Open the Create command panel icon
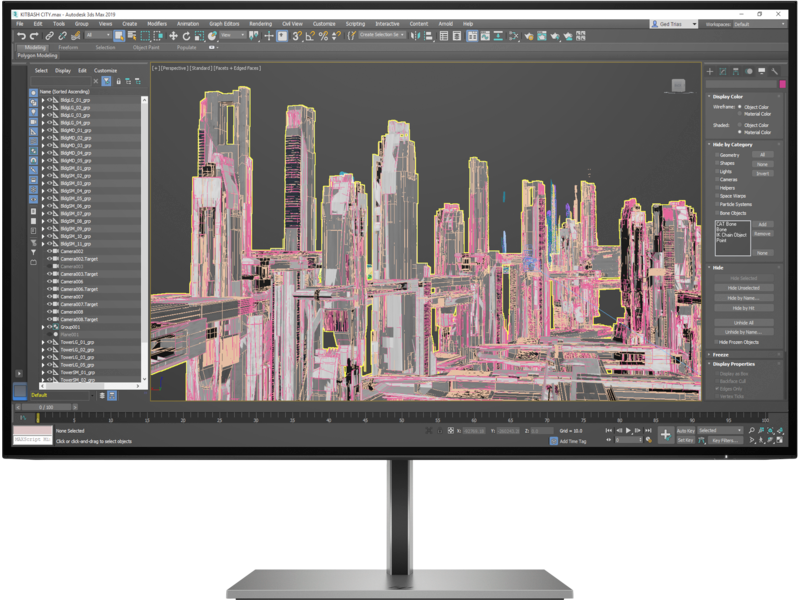800x600 pixels. (710, 69)
